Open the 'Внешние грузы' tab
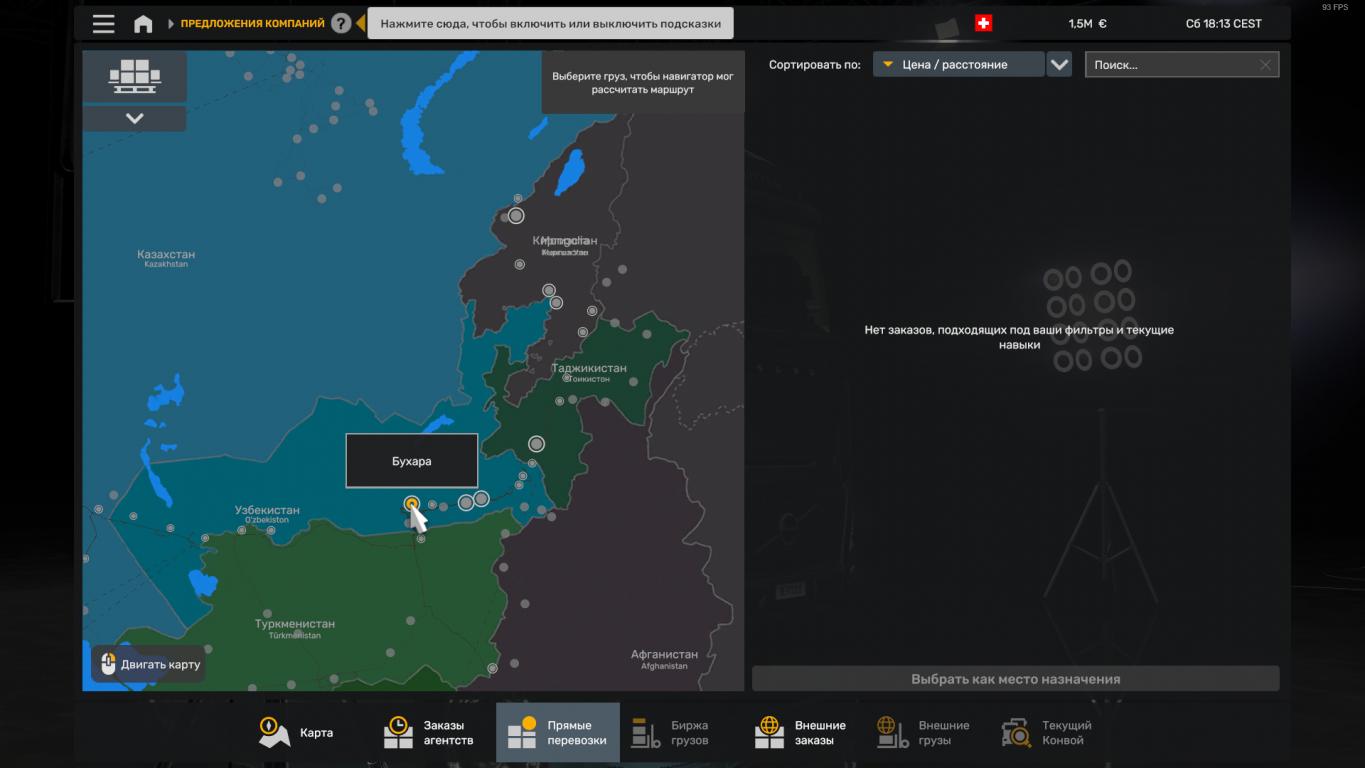The height and width of the screenshot is (768, 1365). [924, 733]
